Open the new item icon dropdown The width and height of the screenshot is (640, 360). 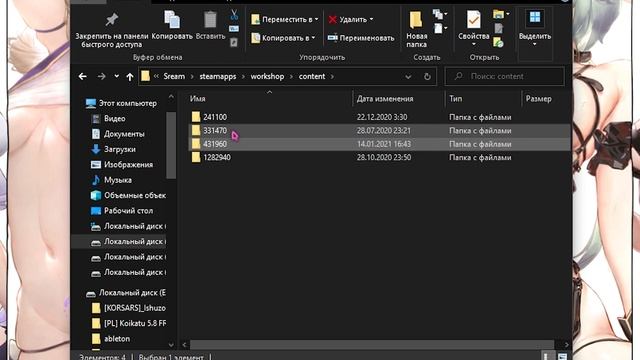(440, 15)
